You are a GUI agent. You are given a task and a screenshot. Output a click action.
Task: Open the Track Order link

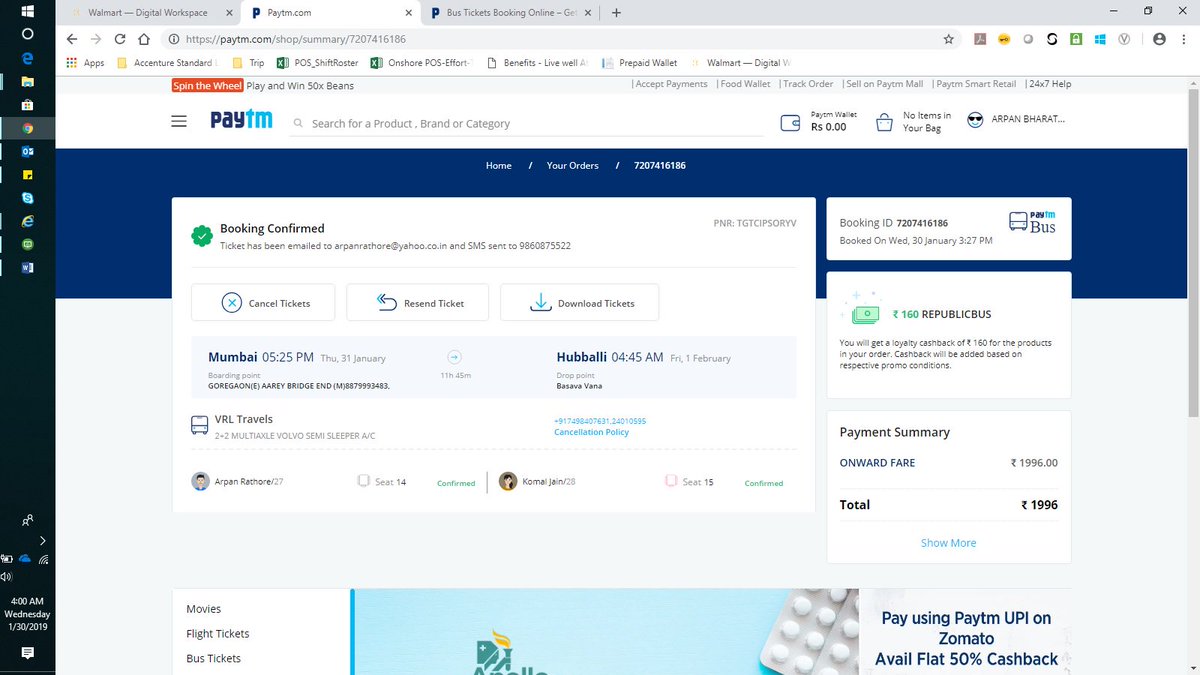pos(808,84)
